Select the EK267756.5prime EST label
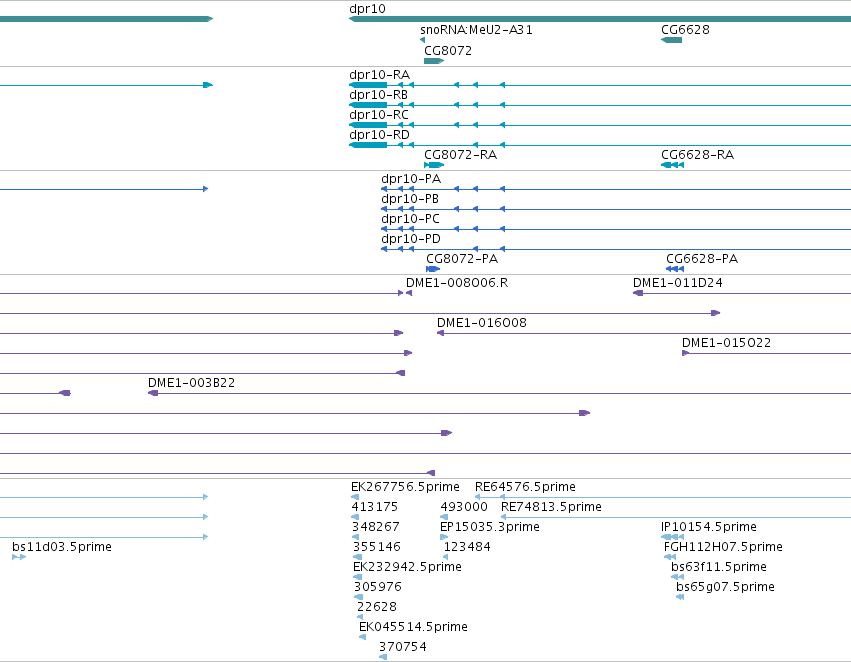 tap(405, 487)
